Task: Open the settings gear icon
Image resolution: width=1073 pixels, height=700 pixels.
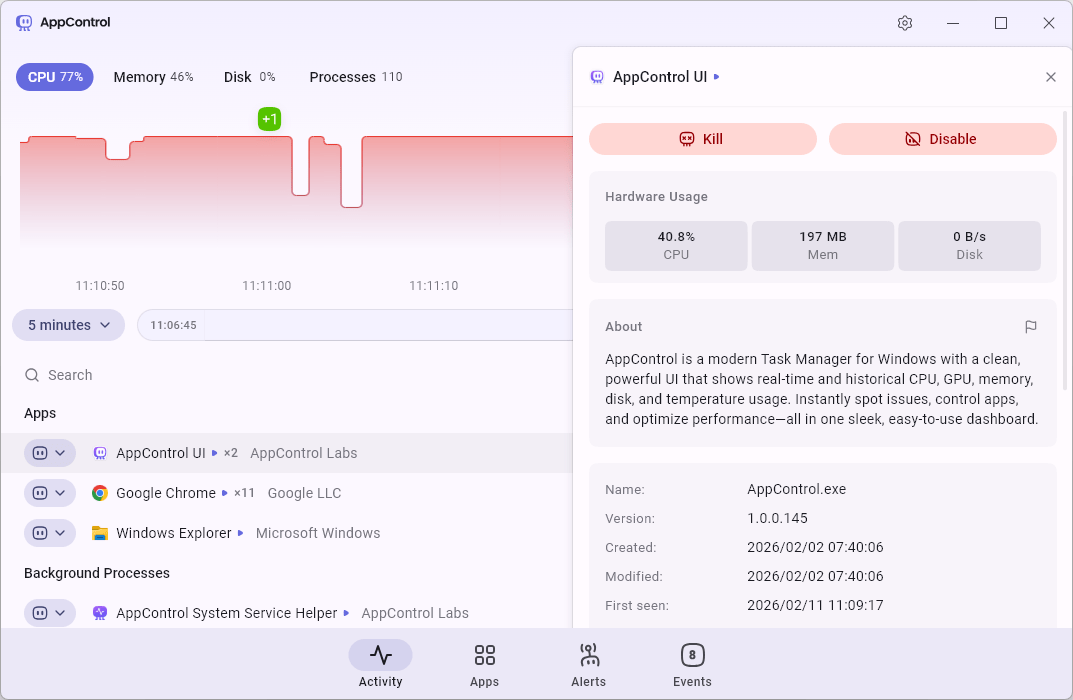Action: point(905,23)
